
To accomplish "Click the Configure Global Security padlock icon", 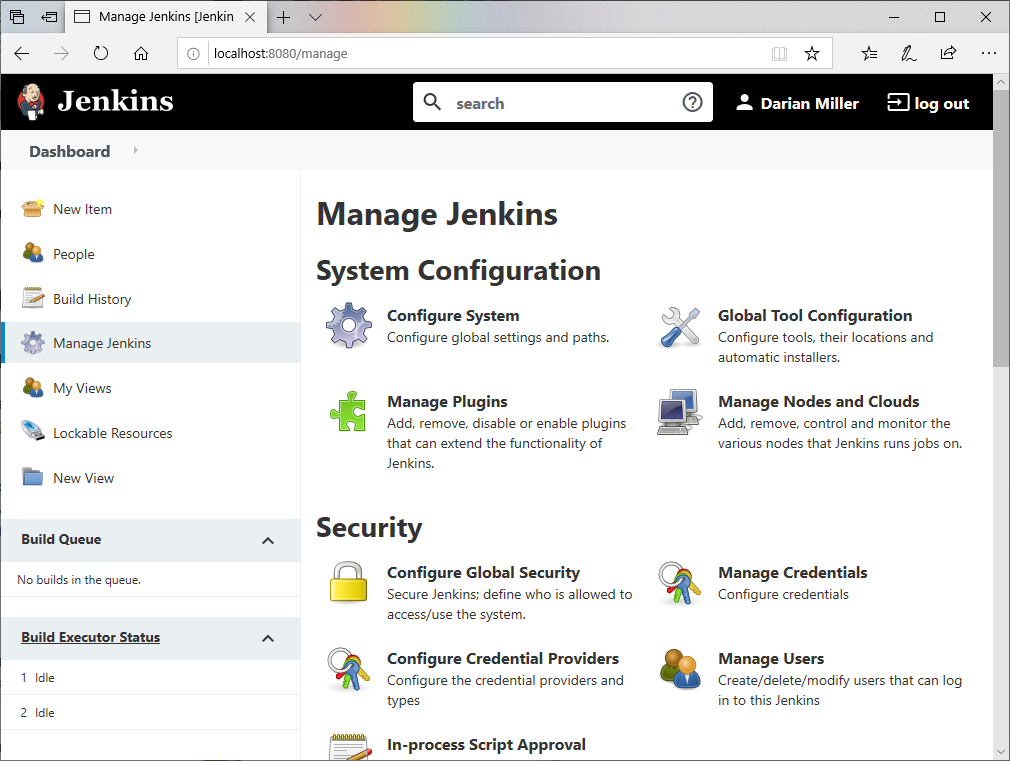I will [x=348, y=582].
